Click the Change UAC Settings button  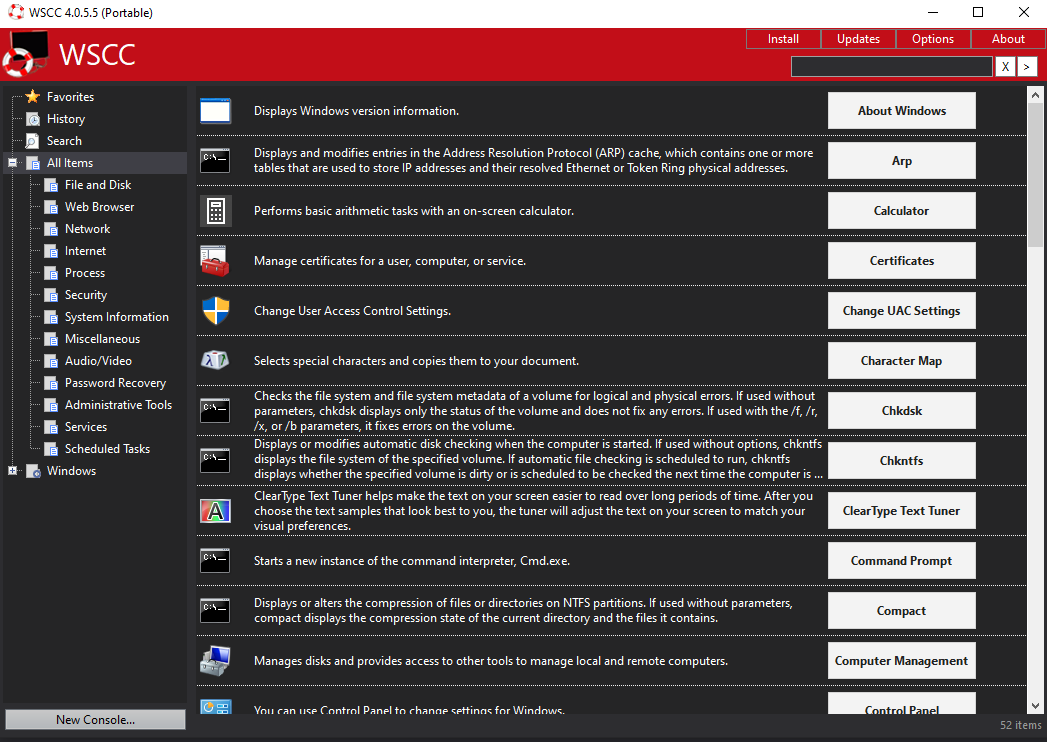901,311
